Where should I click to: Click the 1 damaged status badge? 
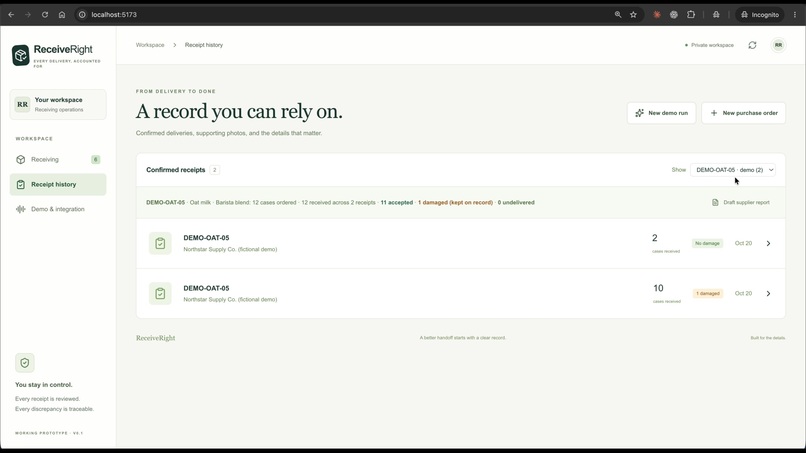pyautogui.click(x=708, y=294)
